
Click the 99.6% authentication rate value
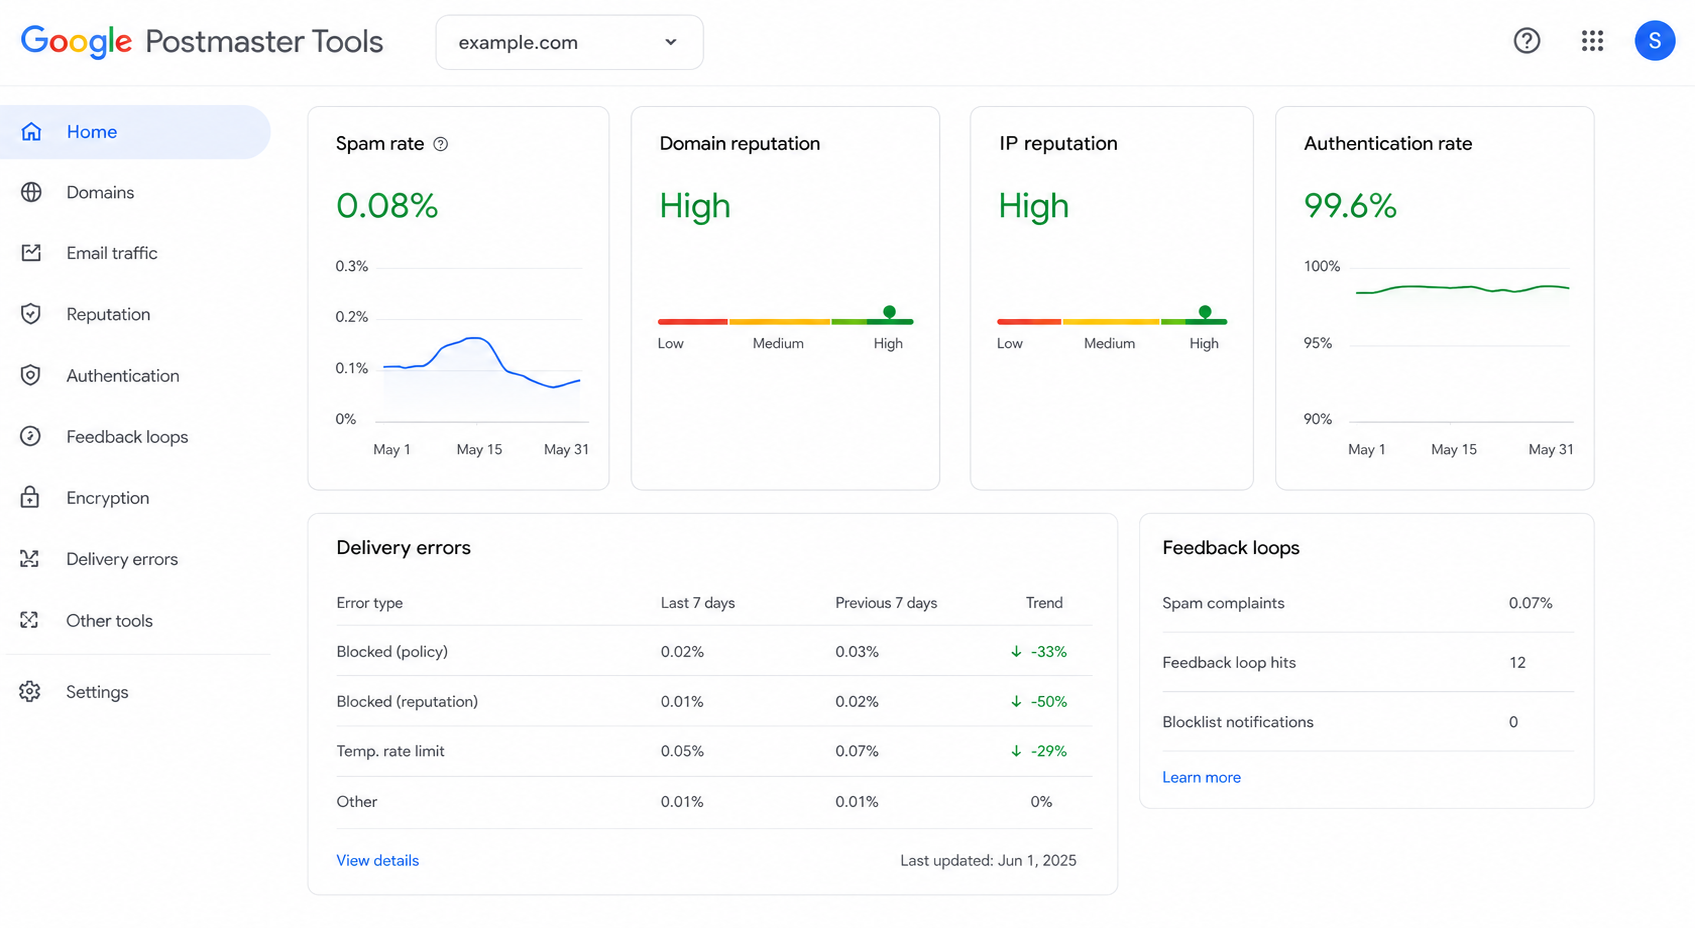pyautogui.click(x=1350, y=206)
